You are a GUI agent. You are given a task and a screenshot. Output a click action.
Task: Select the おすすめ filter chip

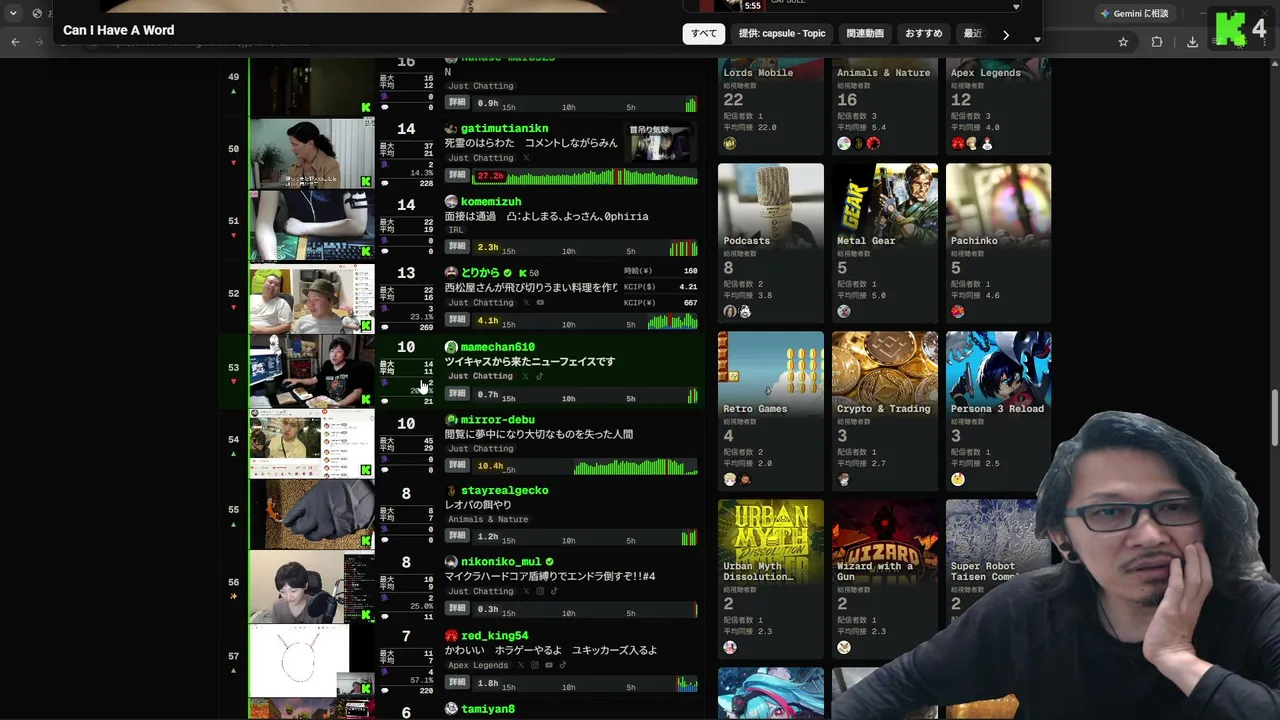click(924, 33)
